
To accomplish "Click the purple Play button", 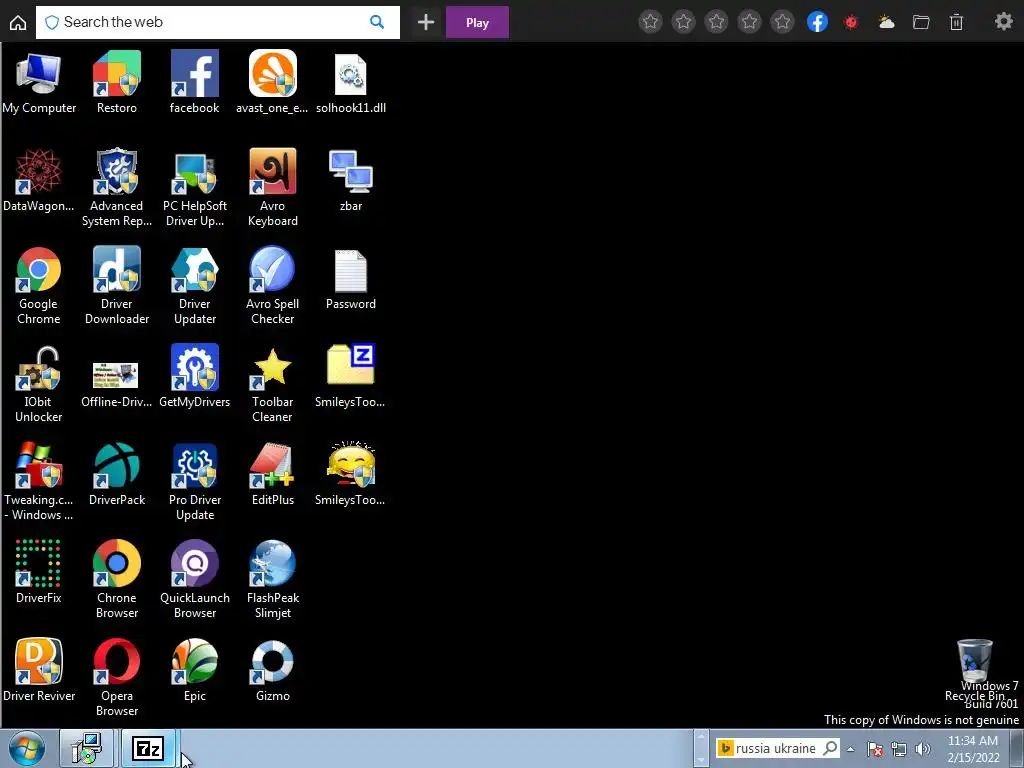I will click(x=477, y=22).
